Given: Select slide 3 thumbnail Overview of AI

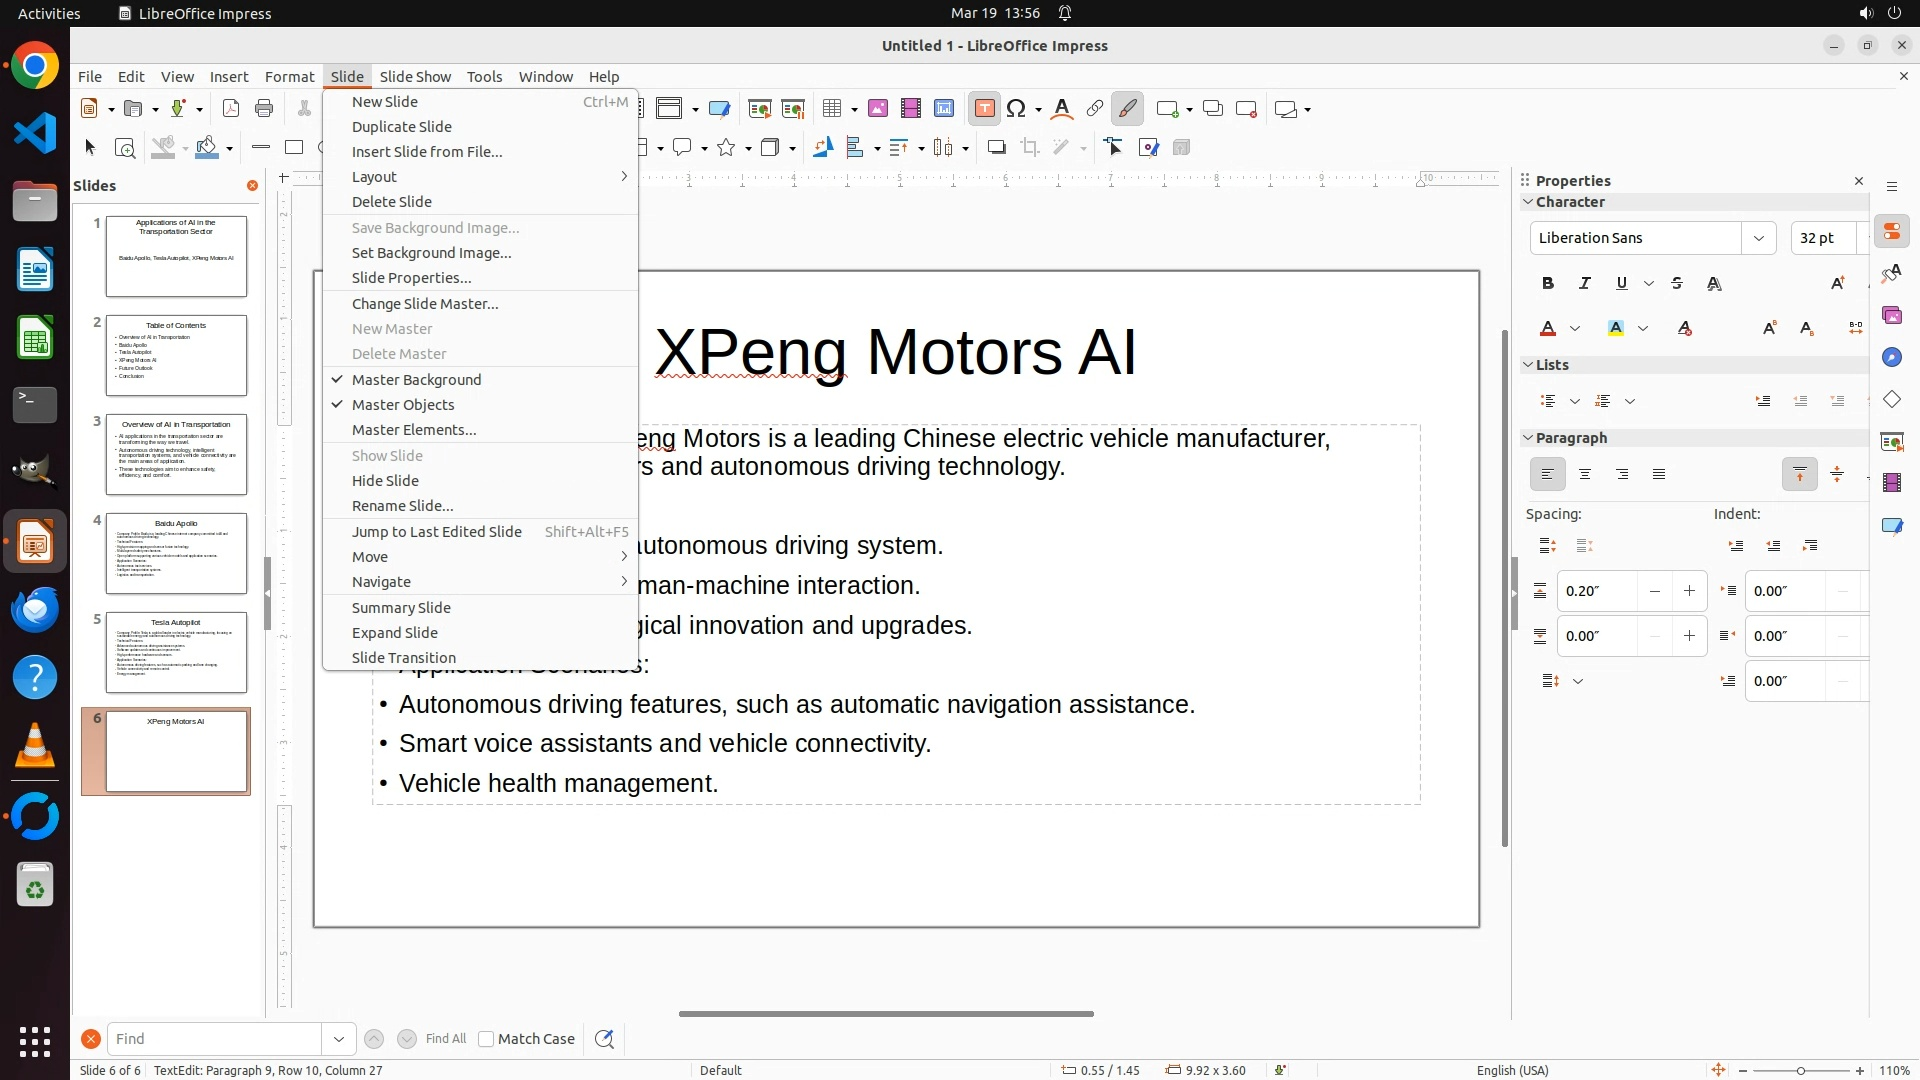Looking at the screenshot, I should (176, 455).
